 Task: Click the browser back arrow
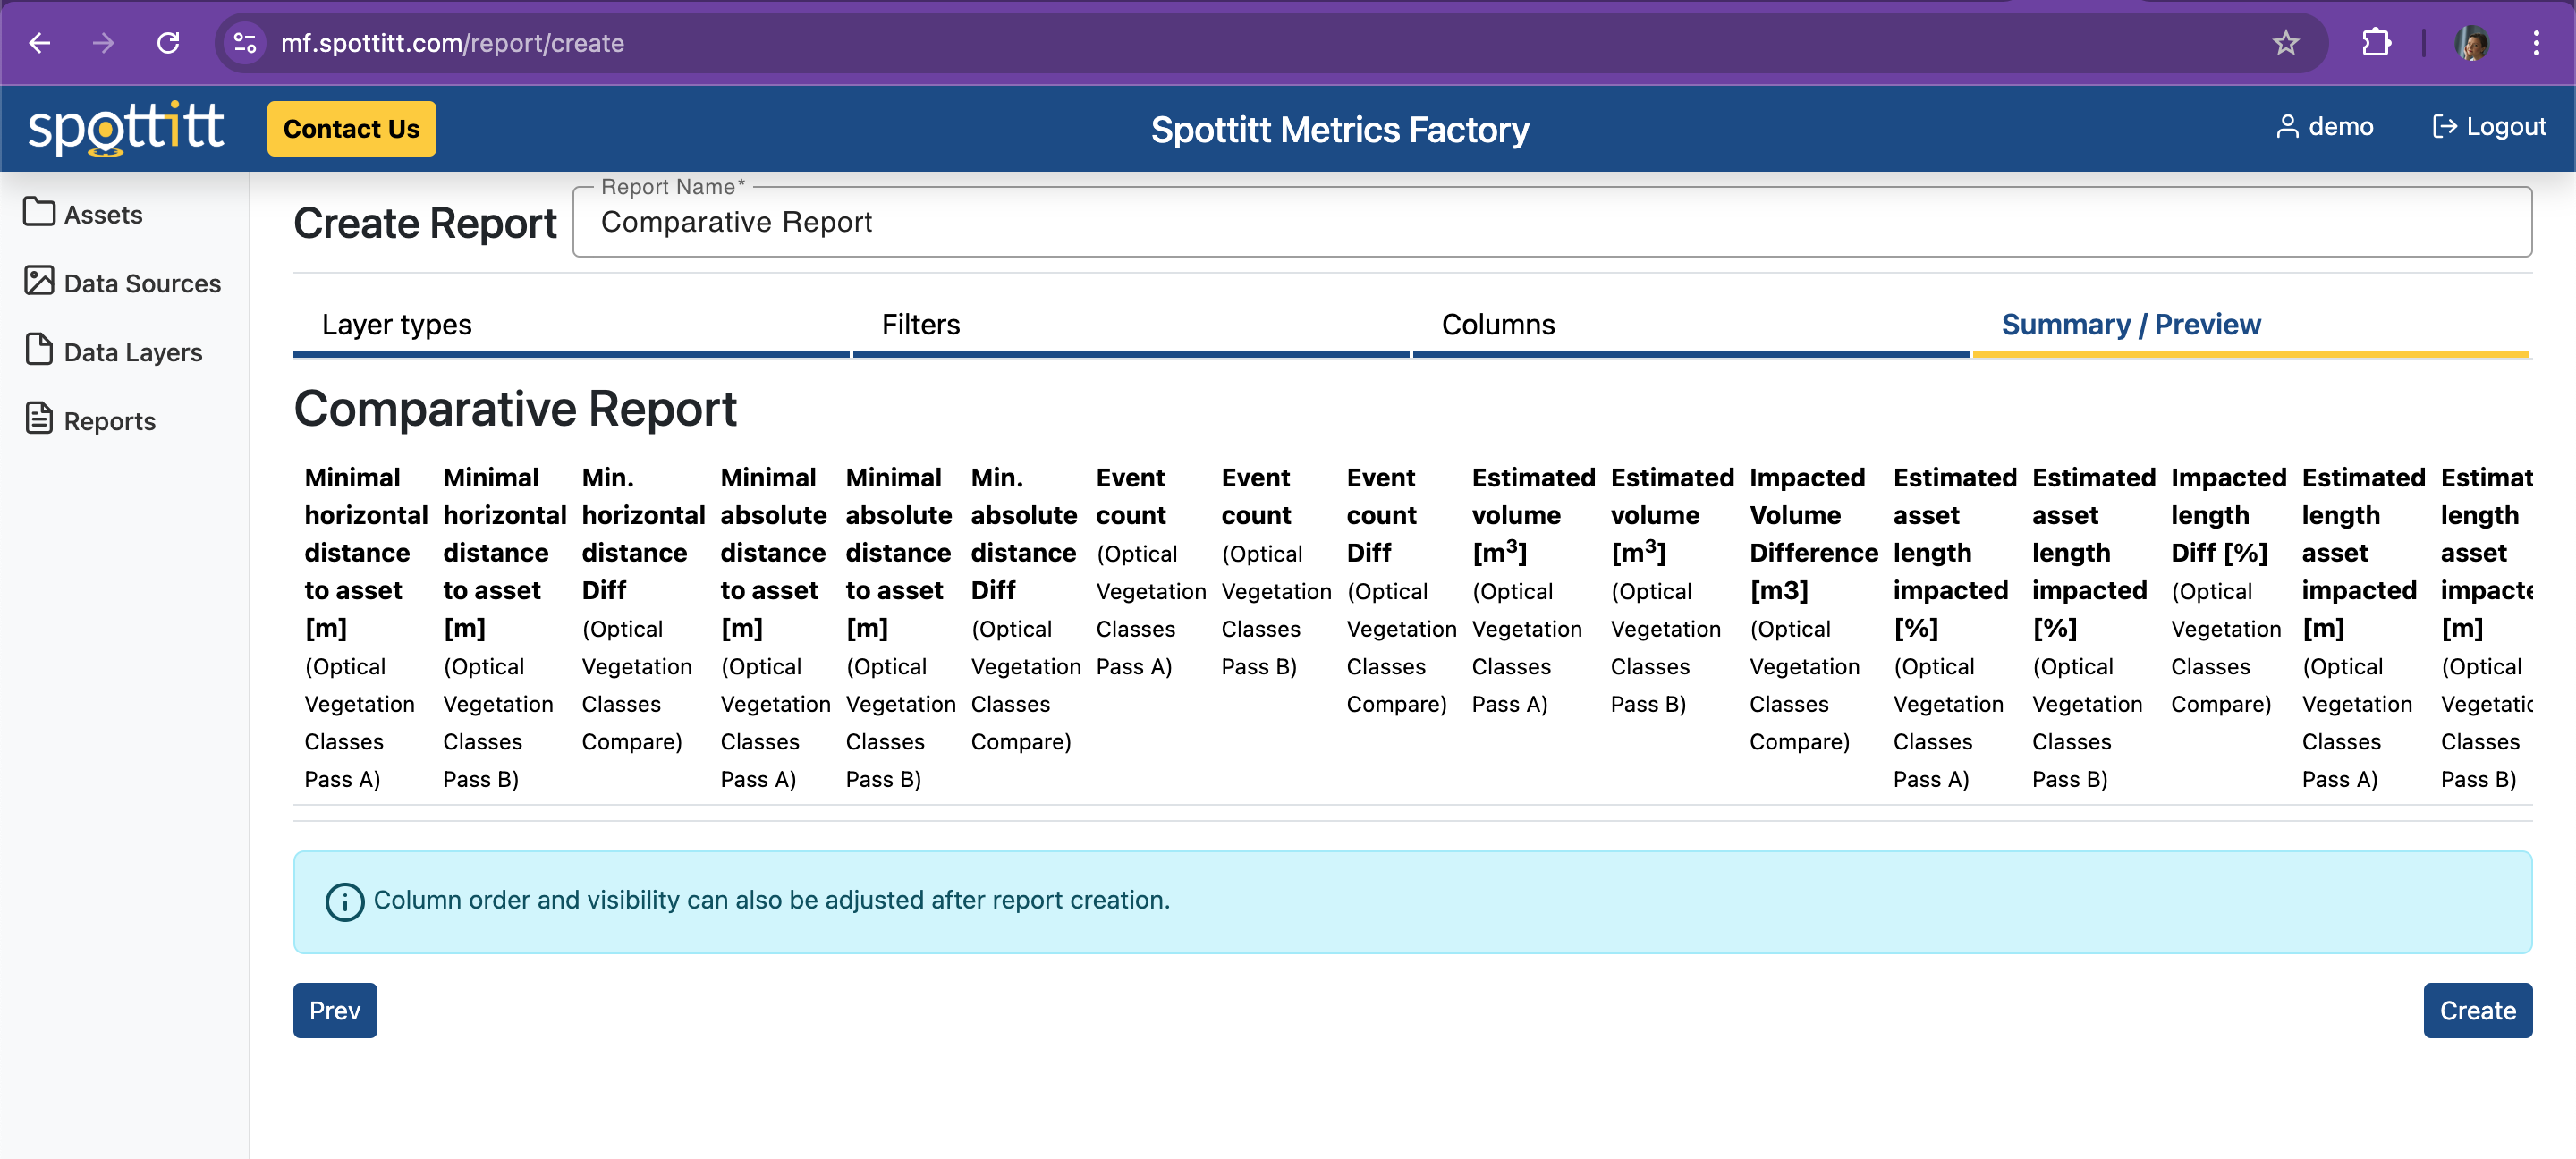[x=40, y=43]
